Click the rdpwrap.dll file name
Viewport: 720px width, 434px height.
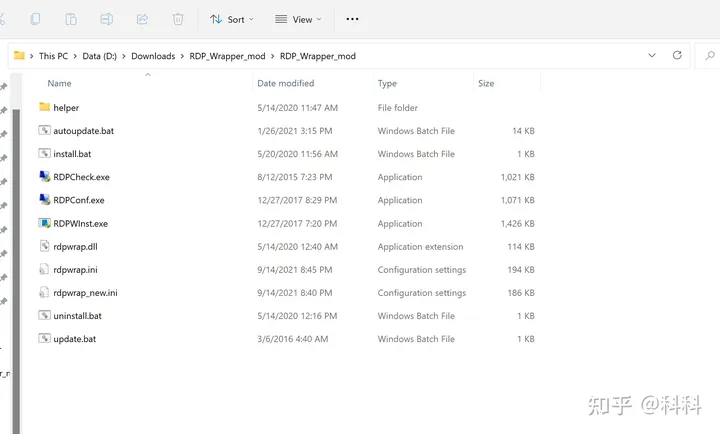(x=75, y=247)
